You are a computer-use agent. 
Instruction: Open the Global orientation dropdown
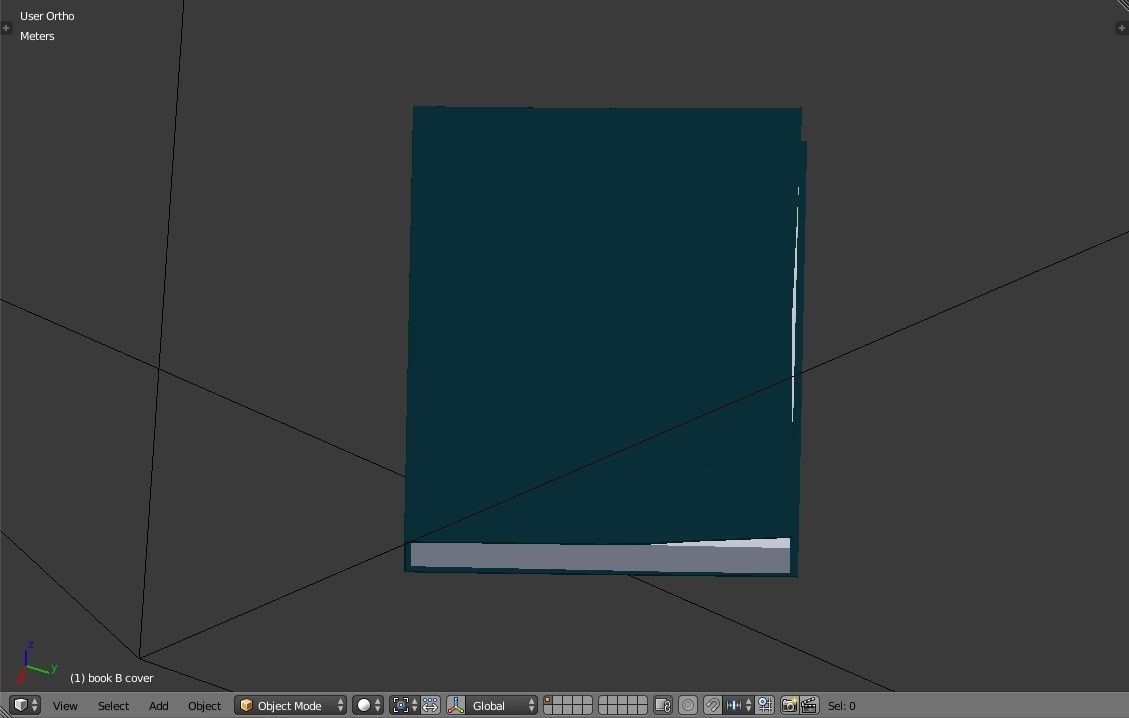point(502,705)
